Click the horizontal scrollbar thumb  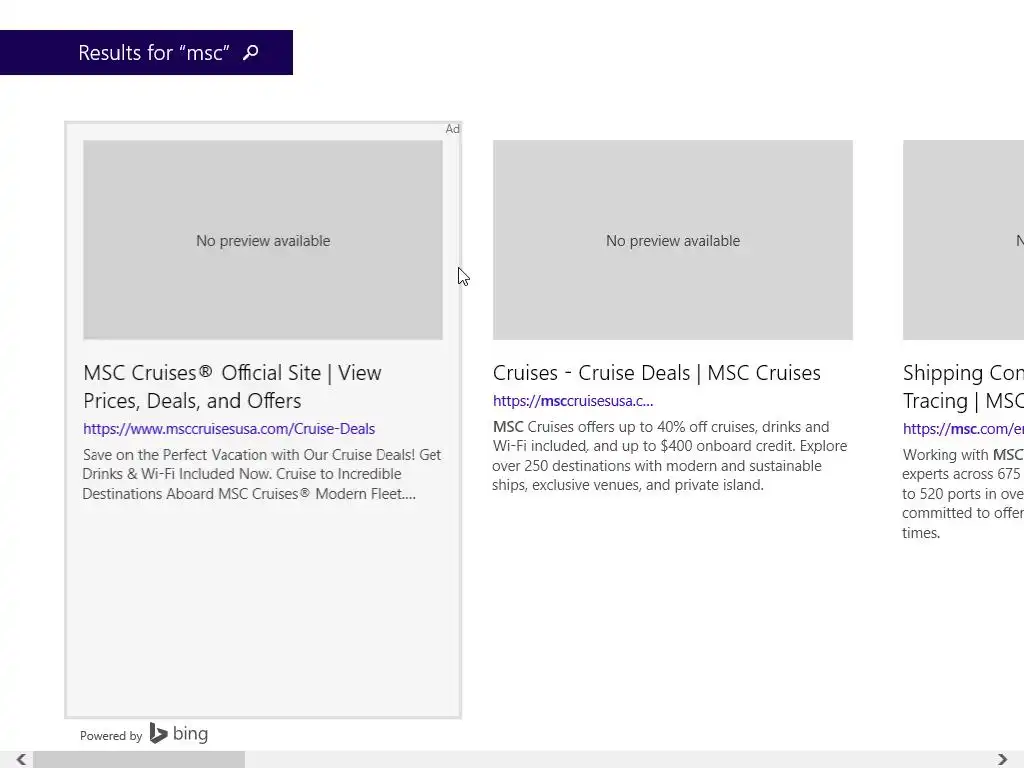139,760
